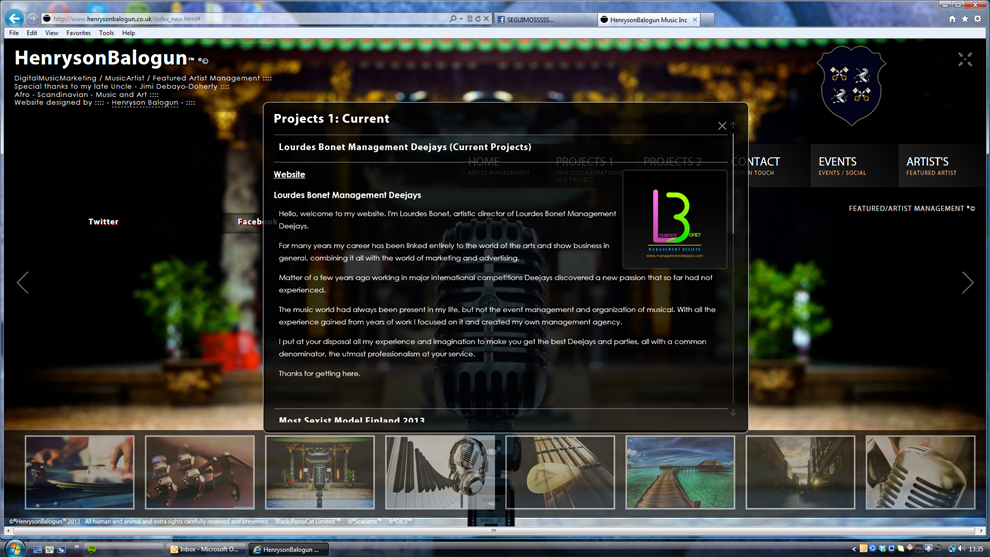Open HenrysonBalogun Internet Explorer taskbar button

tap(289, 549)
